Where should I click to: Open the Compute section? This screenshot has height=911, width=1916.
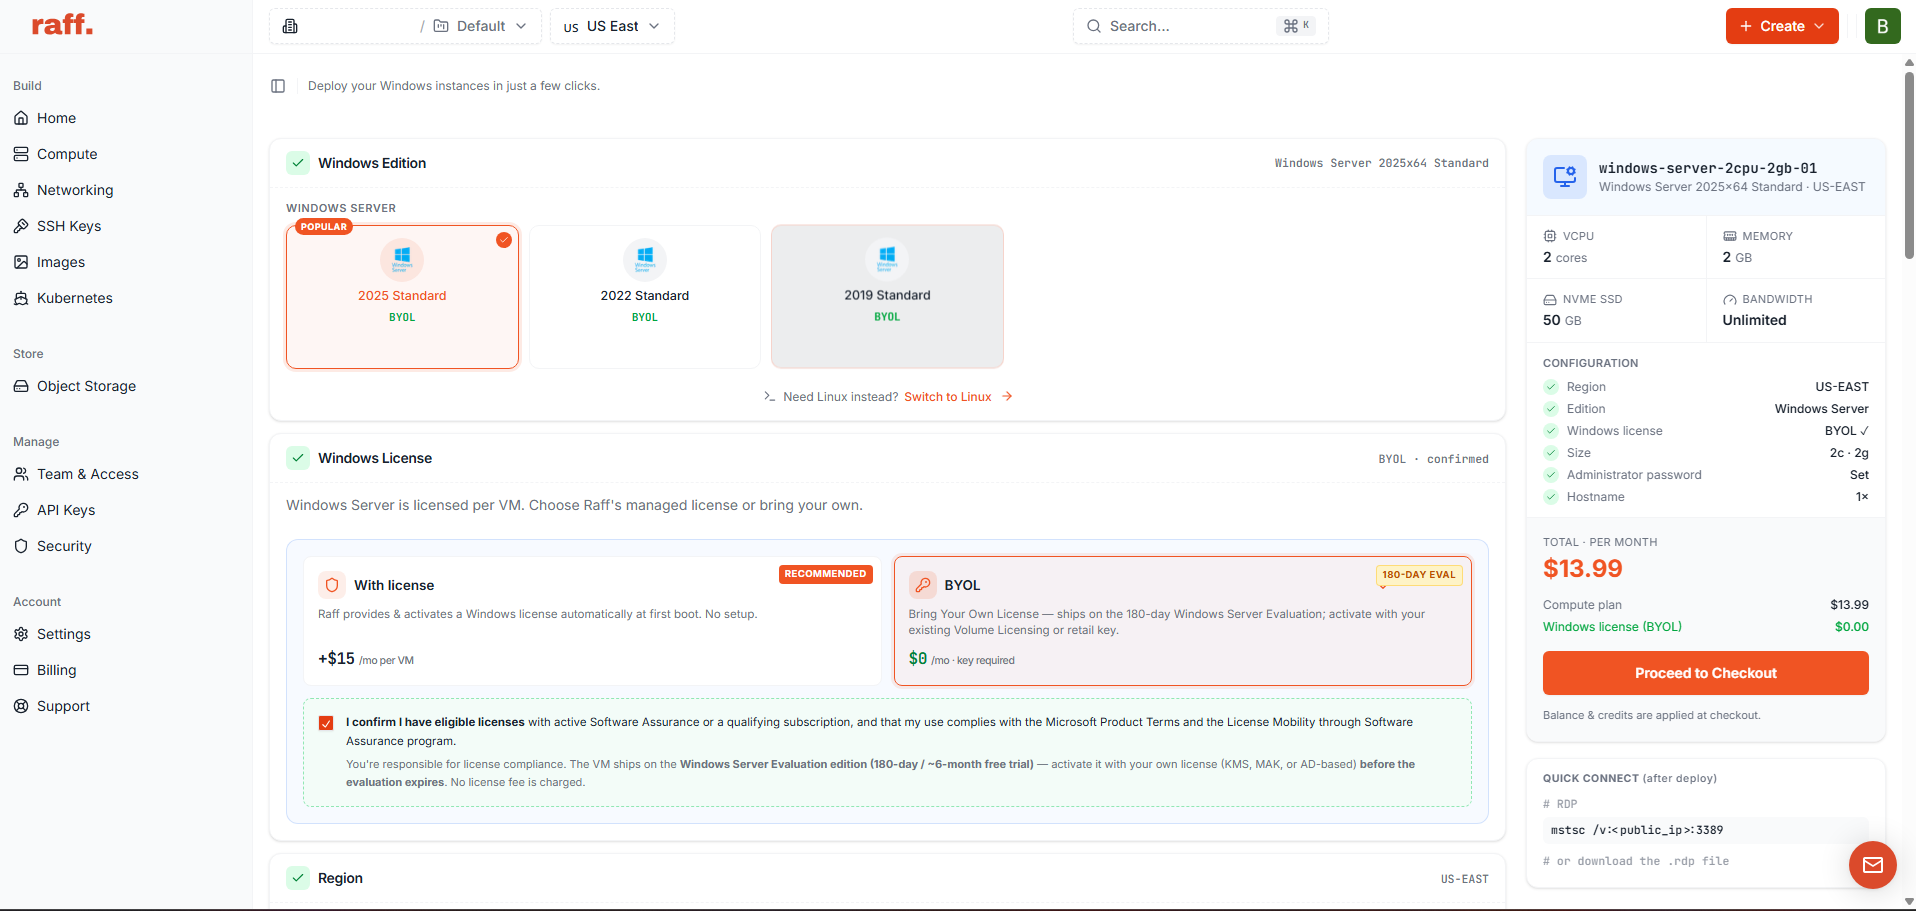coord(67,154)
